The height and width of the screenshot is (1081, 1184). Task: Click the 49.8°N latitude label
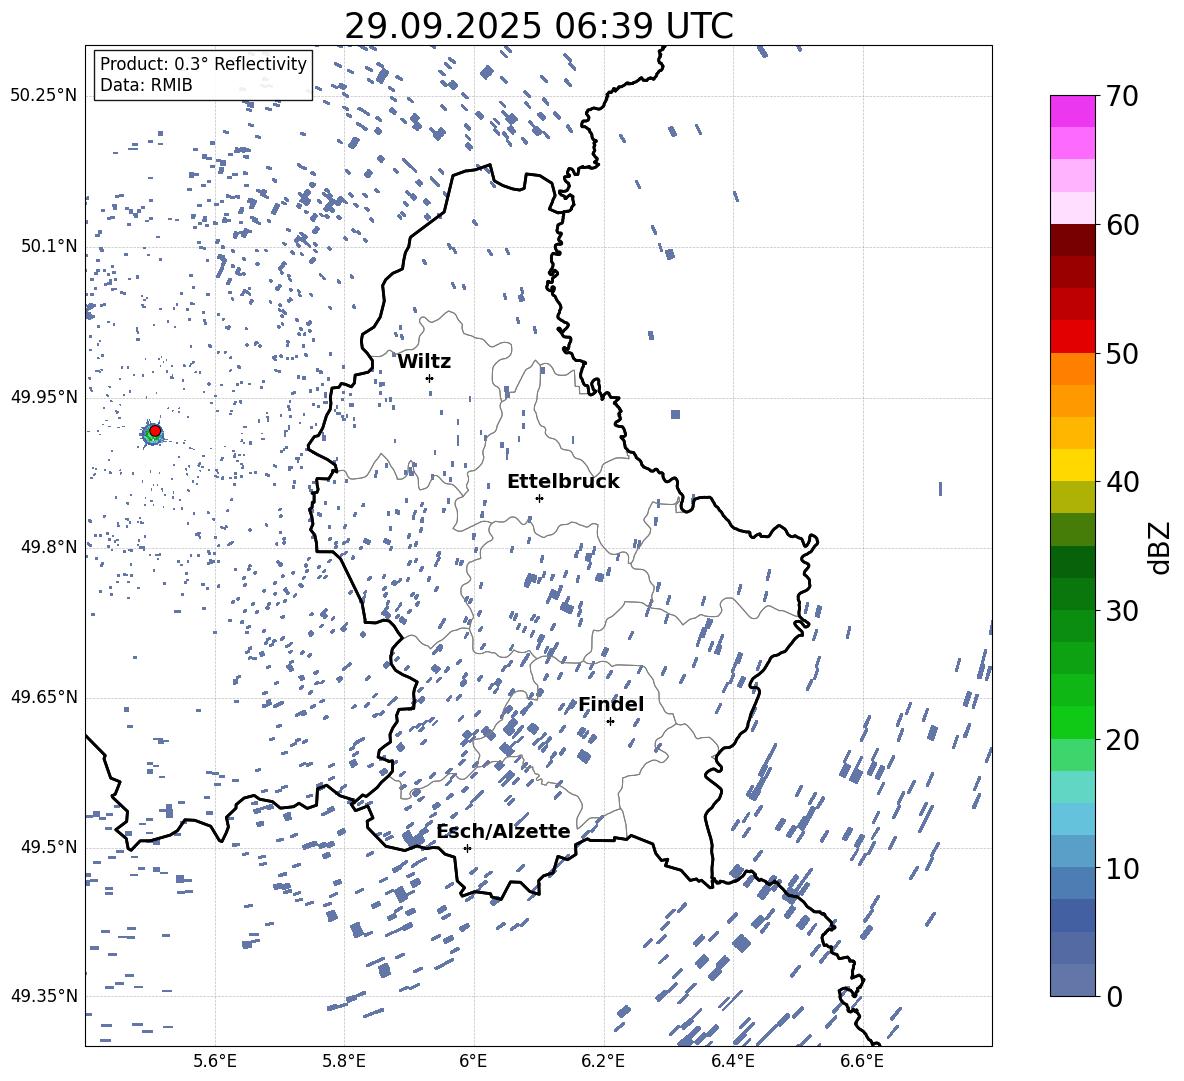pos(49,547)
